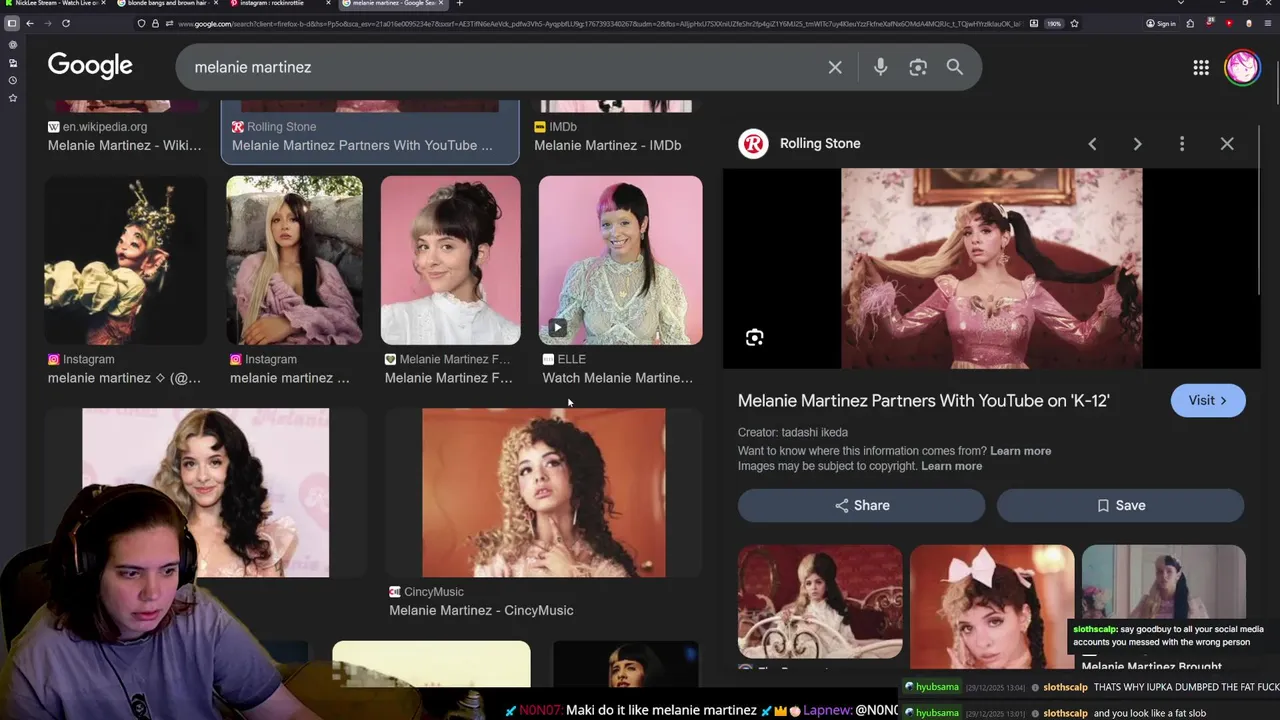Open the en.wikipedia.org Melanie Martinez result
Image resolution: width=1280 pixels, height=720 pixels.
(124, 145)
